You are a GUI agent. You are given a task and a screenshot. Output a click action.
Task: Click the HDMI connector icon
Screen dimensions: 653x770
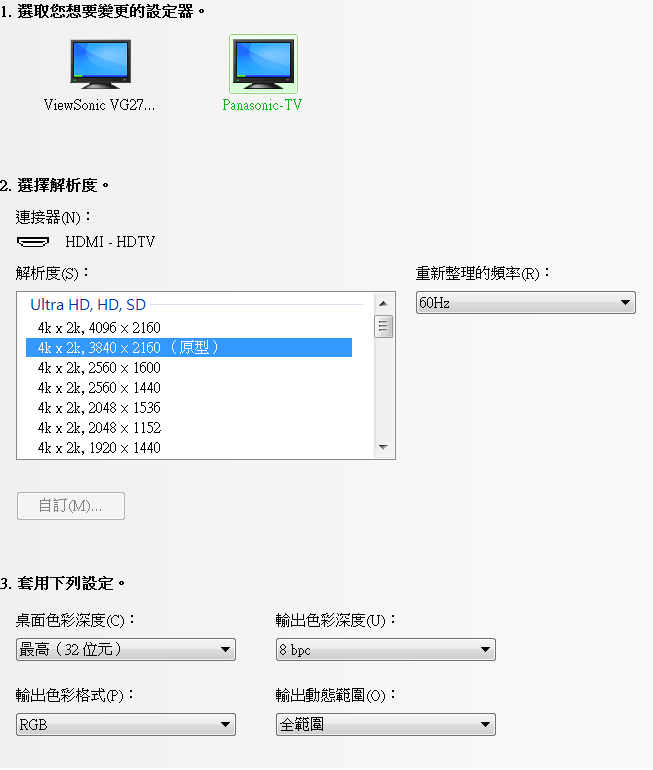click(x=33, y=242)
